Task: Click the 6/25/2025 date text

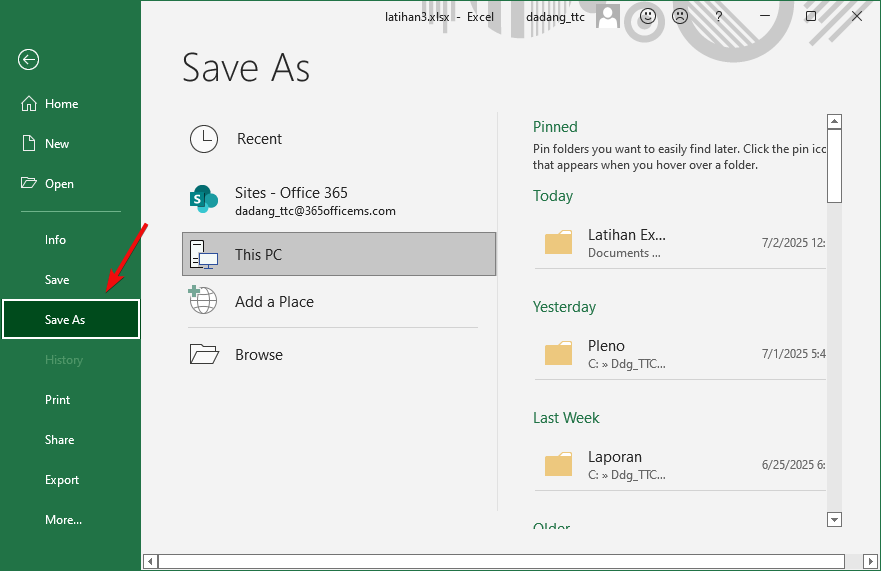Action: pyautogui.click(x=793, y=465)
